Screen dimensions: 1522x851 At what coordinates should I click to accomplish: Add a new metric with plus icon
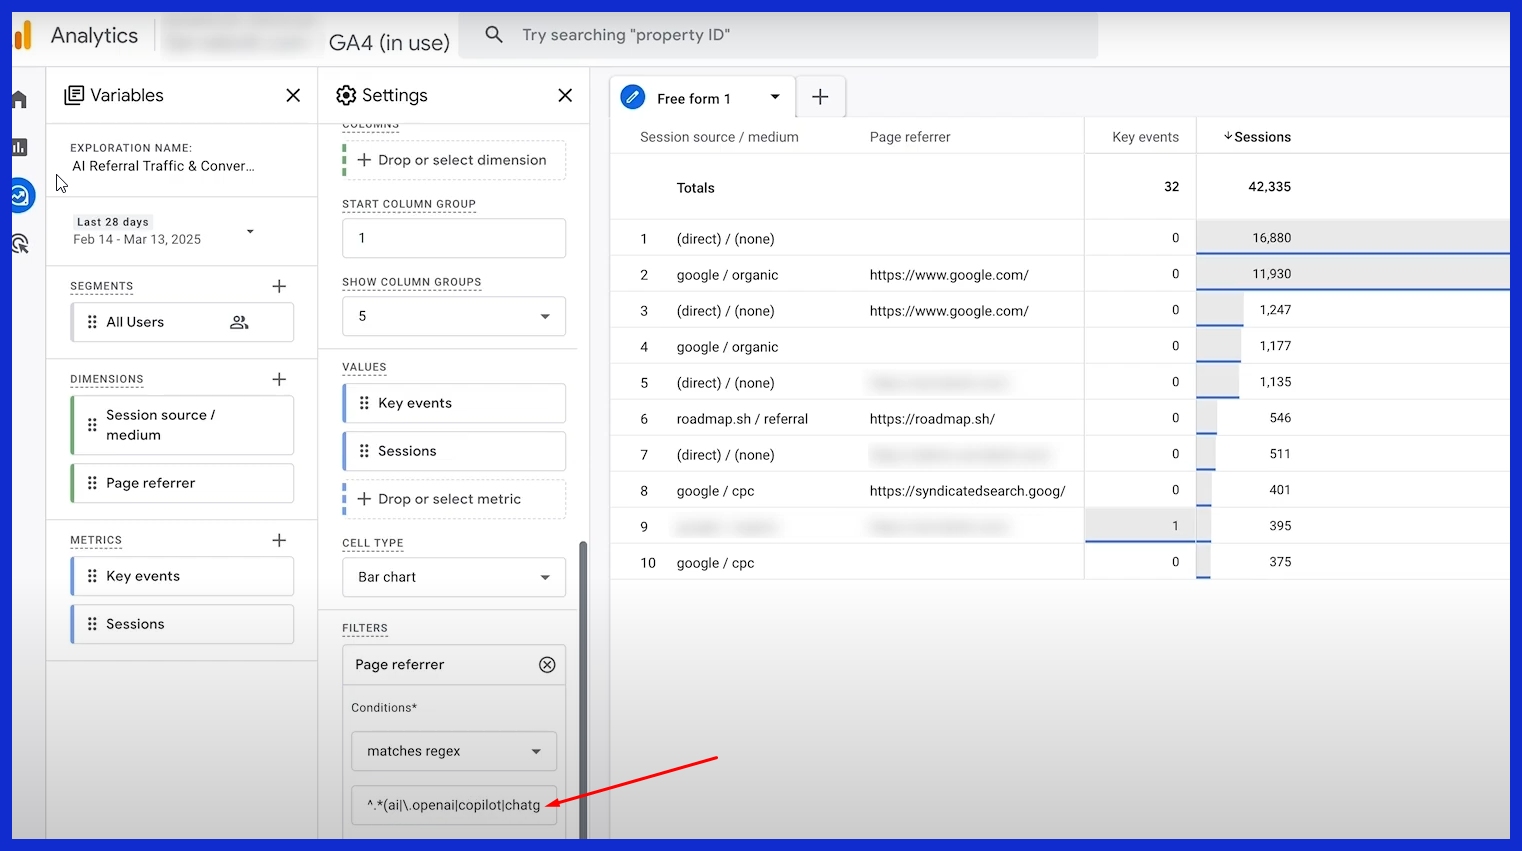[x=279, y=540]
